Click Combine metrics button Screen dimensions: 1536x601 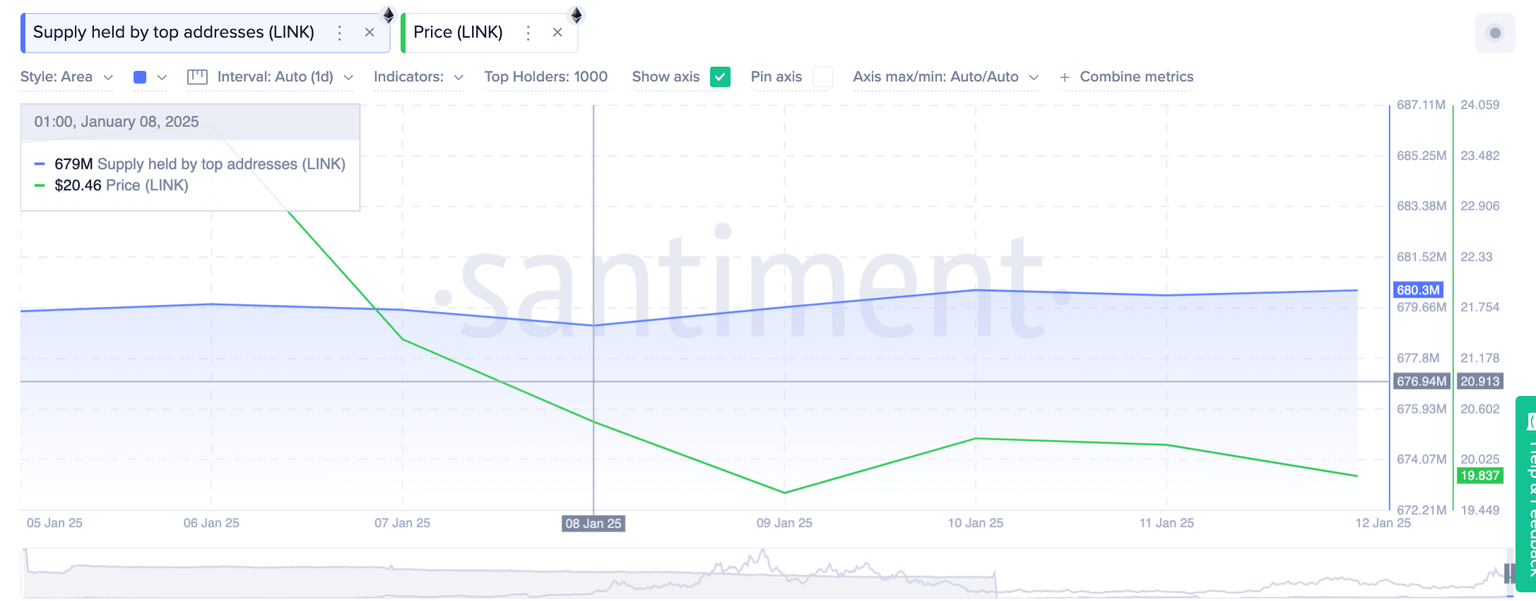[1127, 77]
